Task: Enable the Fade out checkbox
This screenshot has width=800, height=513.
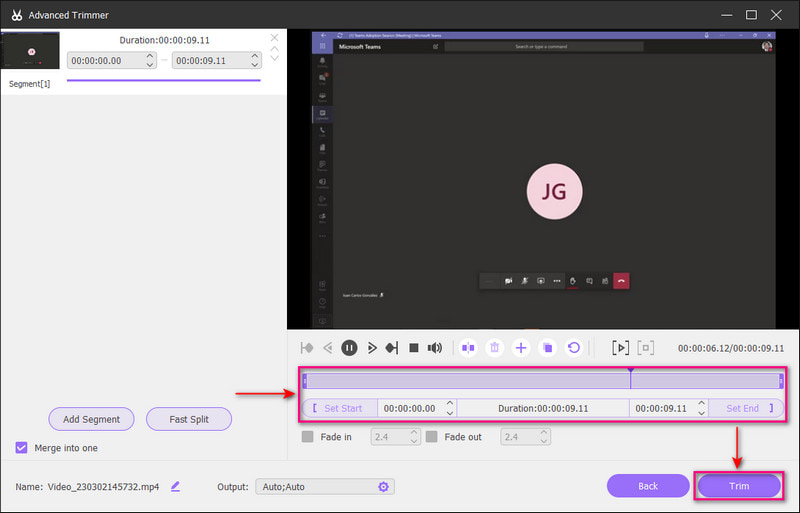Action: (x=432, y=437)
